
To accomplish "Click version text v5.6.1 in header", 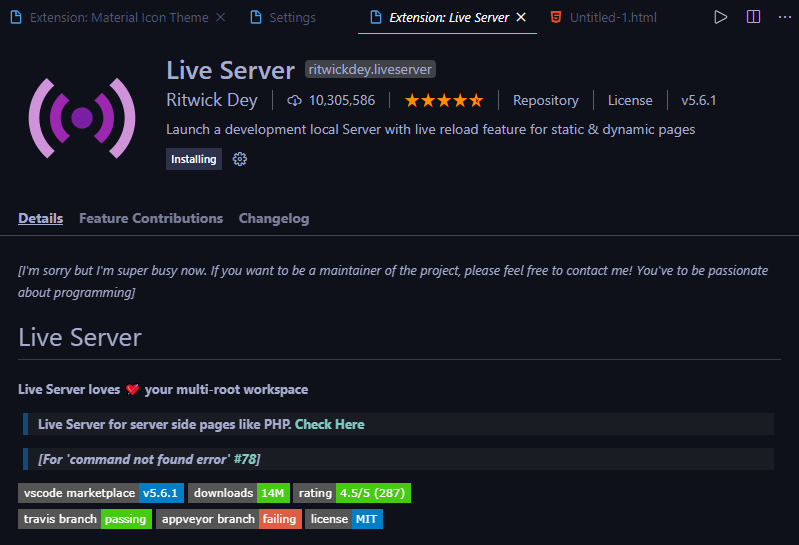I will coord(699,100).
